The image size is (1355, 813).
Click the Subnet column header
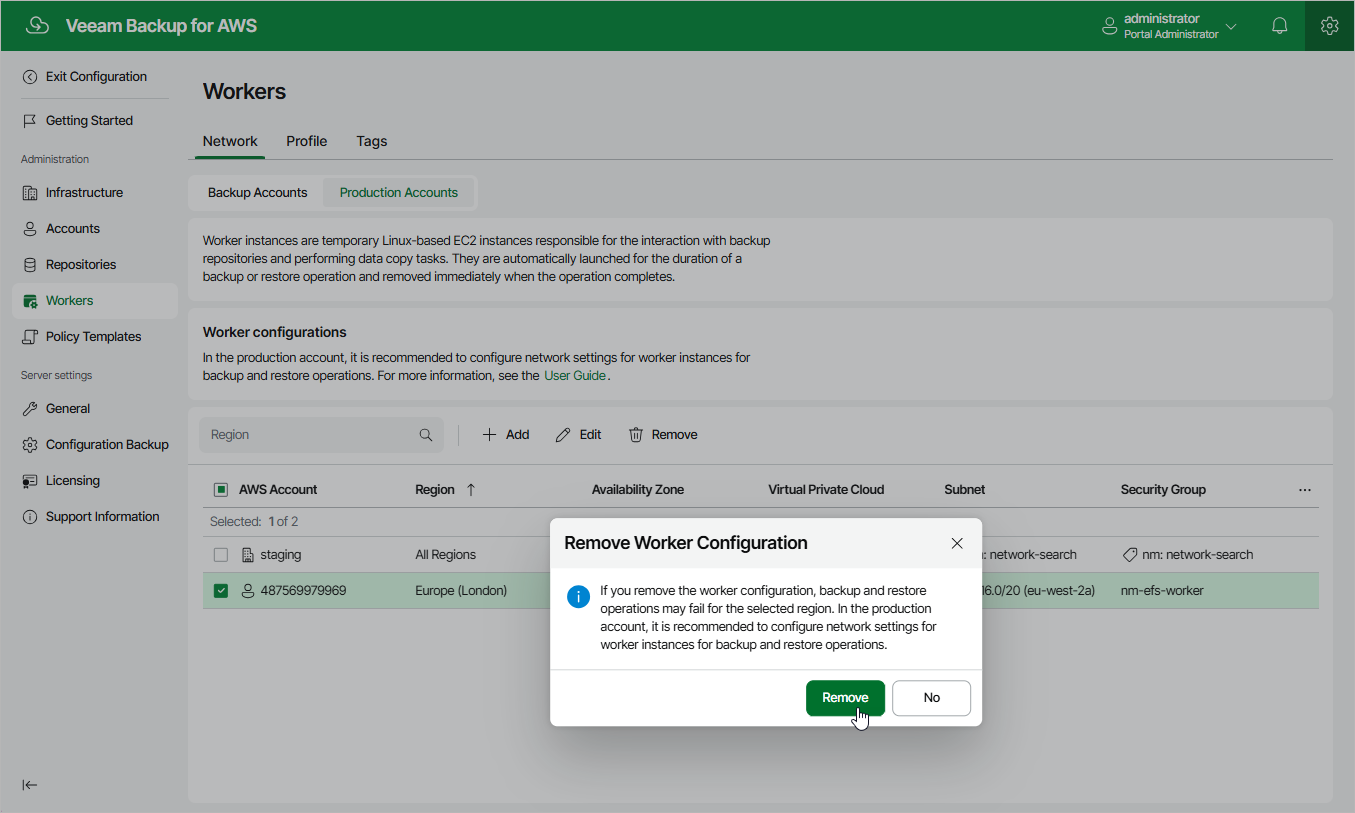click(965, 490)
